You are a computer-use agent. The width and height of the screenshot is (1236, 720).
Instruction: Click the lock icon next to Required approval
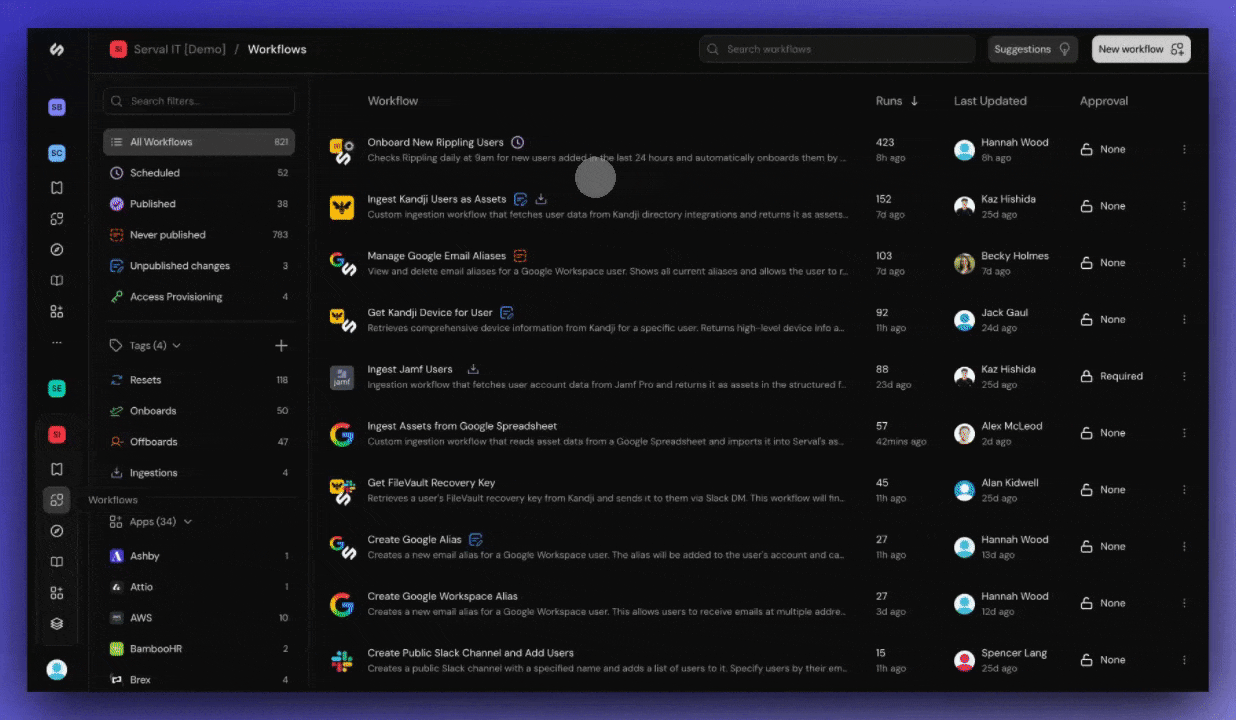coord(1089,376)
